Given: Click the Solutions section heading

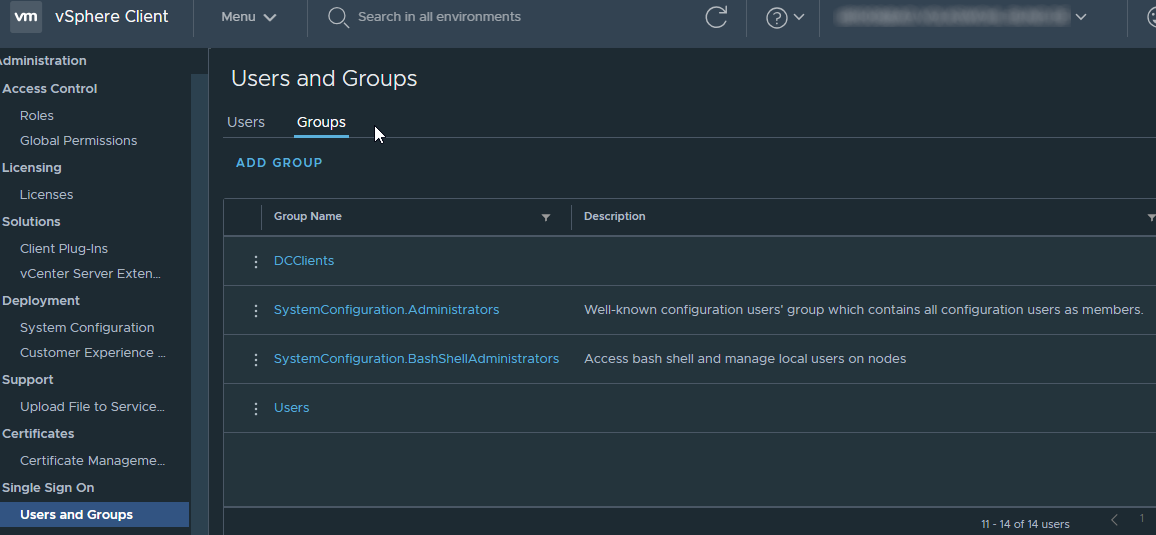Looking at the screenshot, I should [x=31, y=222].
